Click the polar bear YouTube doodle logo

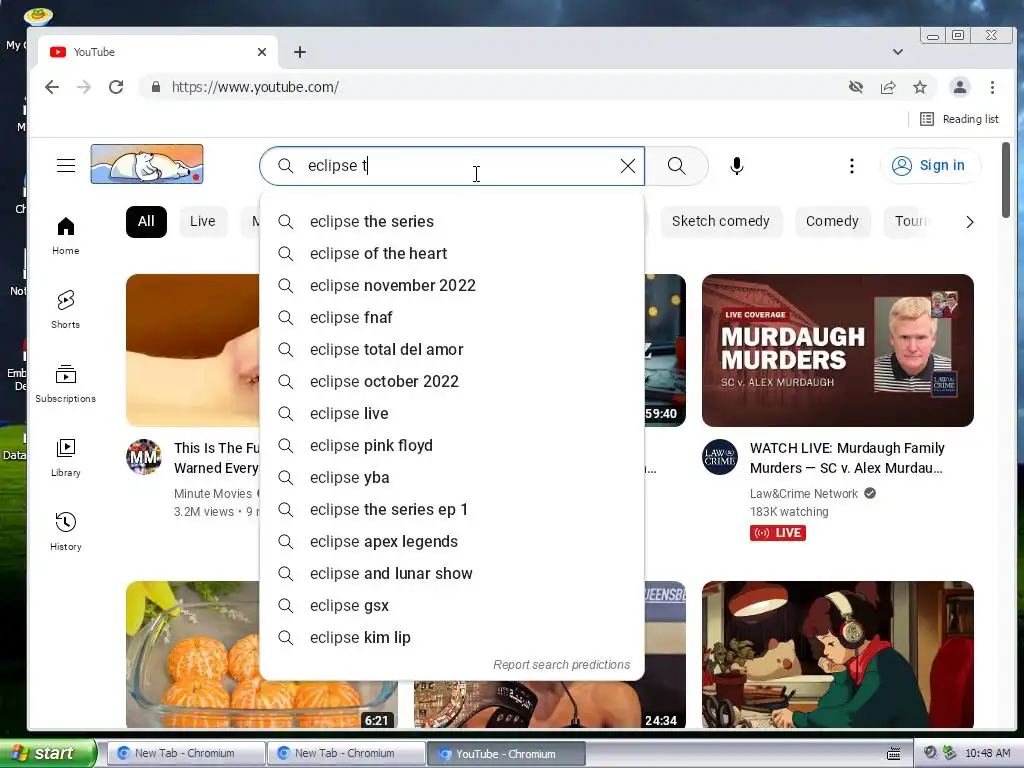[147, 164]
